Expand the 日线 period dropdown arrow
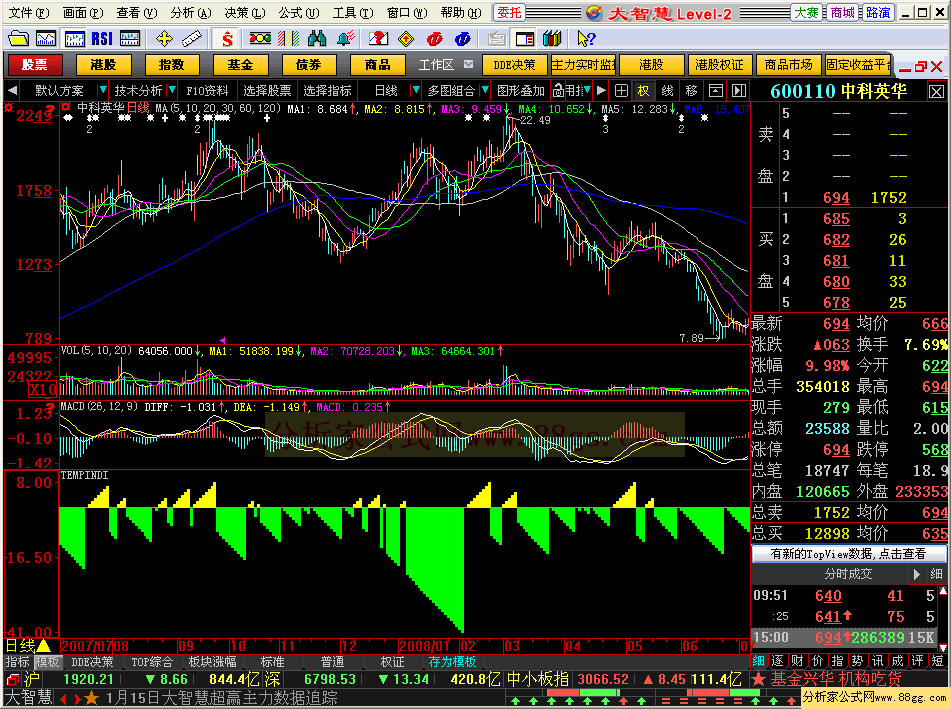The height and width of the screenshot is (709, 951). pyautogui.click(x=415, y=90)
